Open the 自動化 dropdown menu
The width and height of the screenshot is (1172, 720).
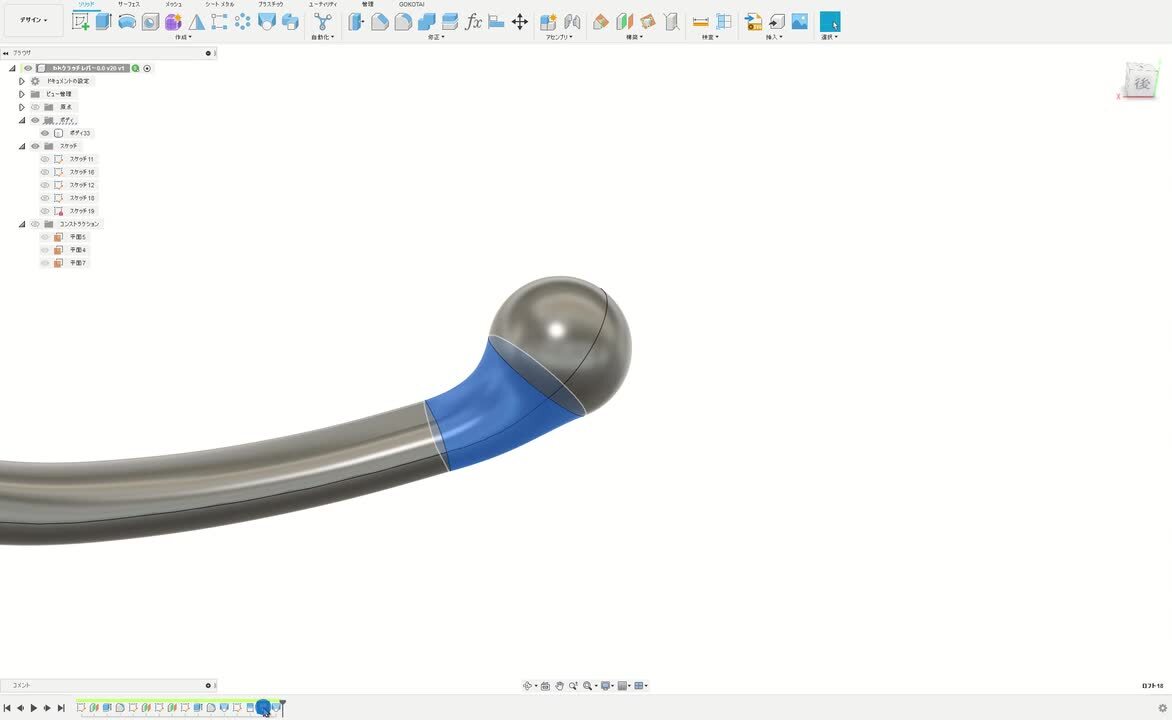coord(322,37)
